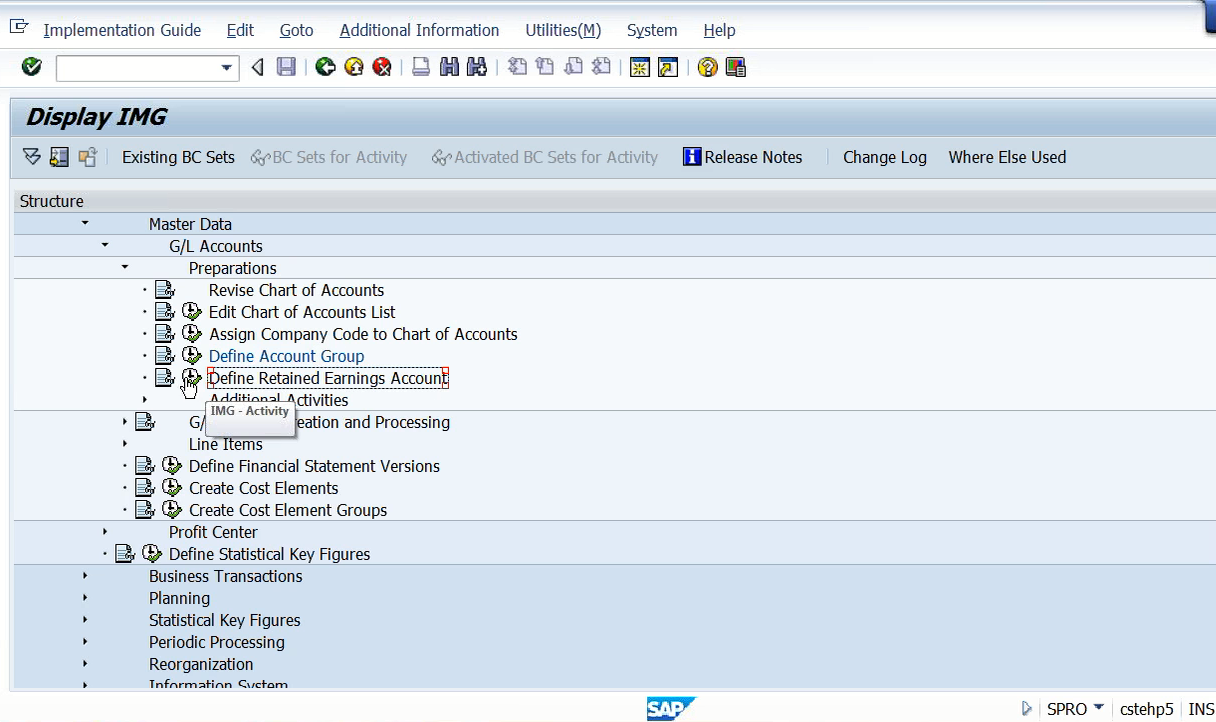
Task: Open the SPRO status bar dropdown
Action: (1099, 708)
